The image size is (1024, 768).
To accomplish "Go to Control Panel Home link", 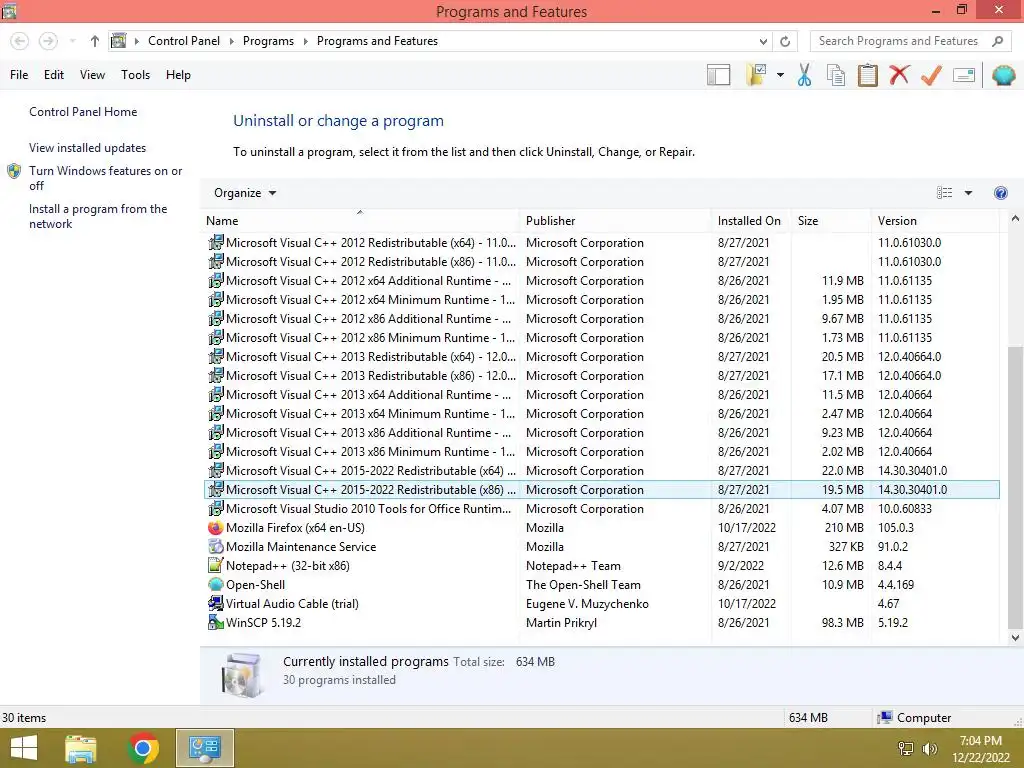I will [x=83, y=112].
